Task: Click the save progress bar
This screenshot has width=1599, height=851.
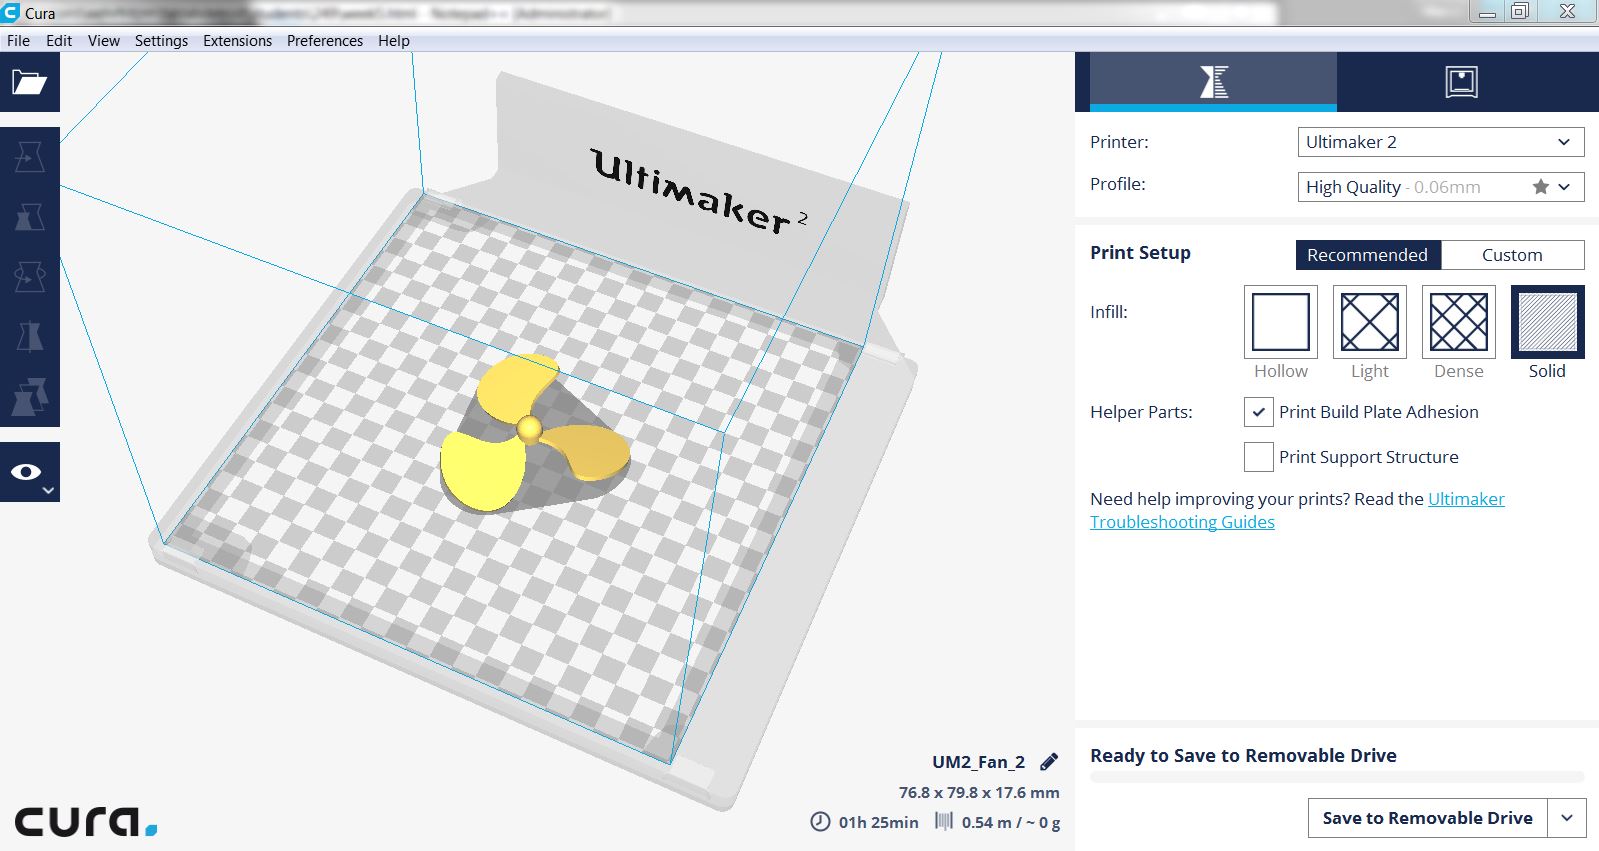Action: tap(1337, 777)
